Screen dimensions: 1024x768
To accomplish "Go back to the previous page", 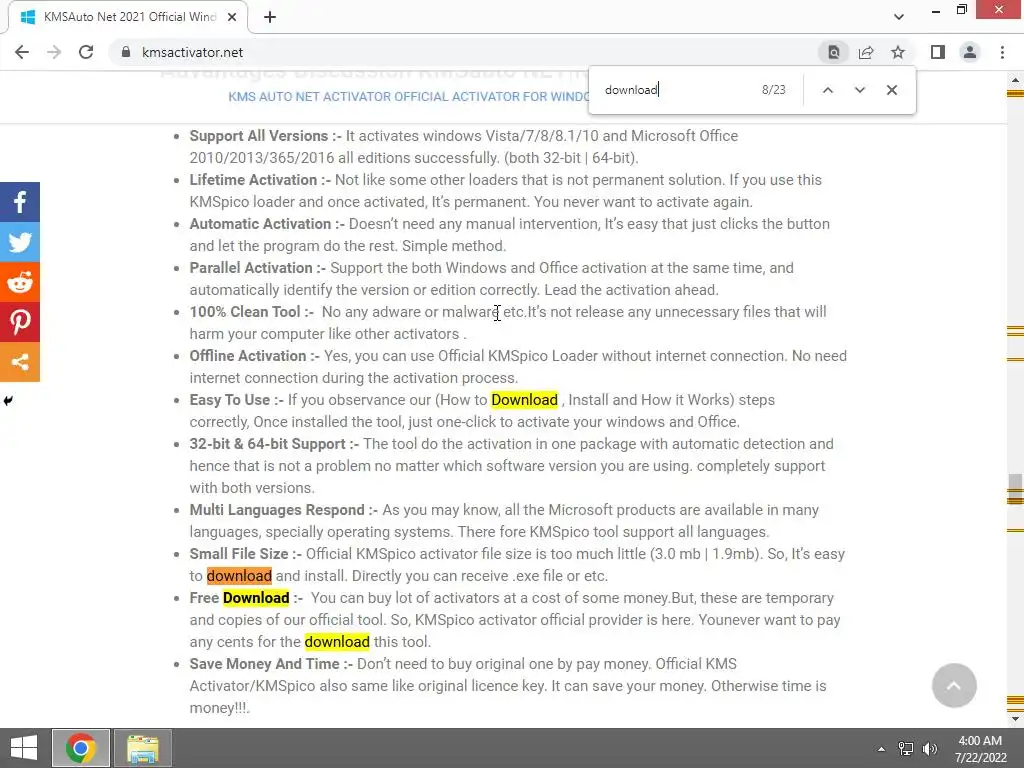I will click(x=22, y=52).
